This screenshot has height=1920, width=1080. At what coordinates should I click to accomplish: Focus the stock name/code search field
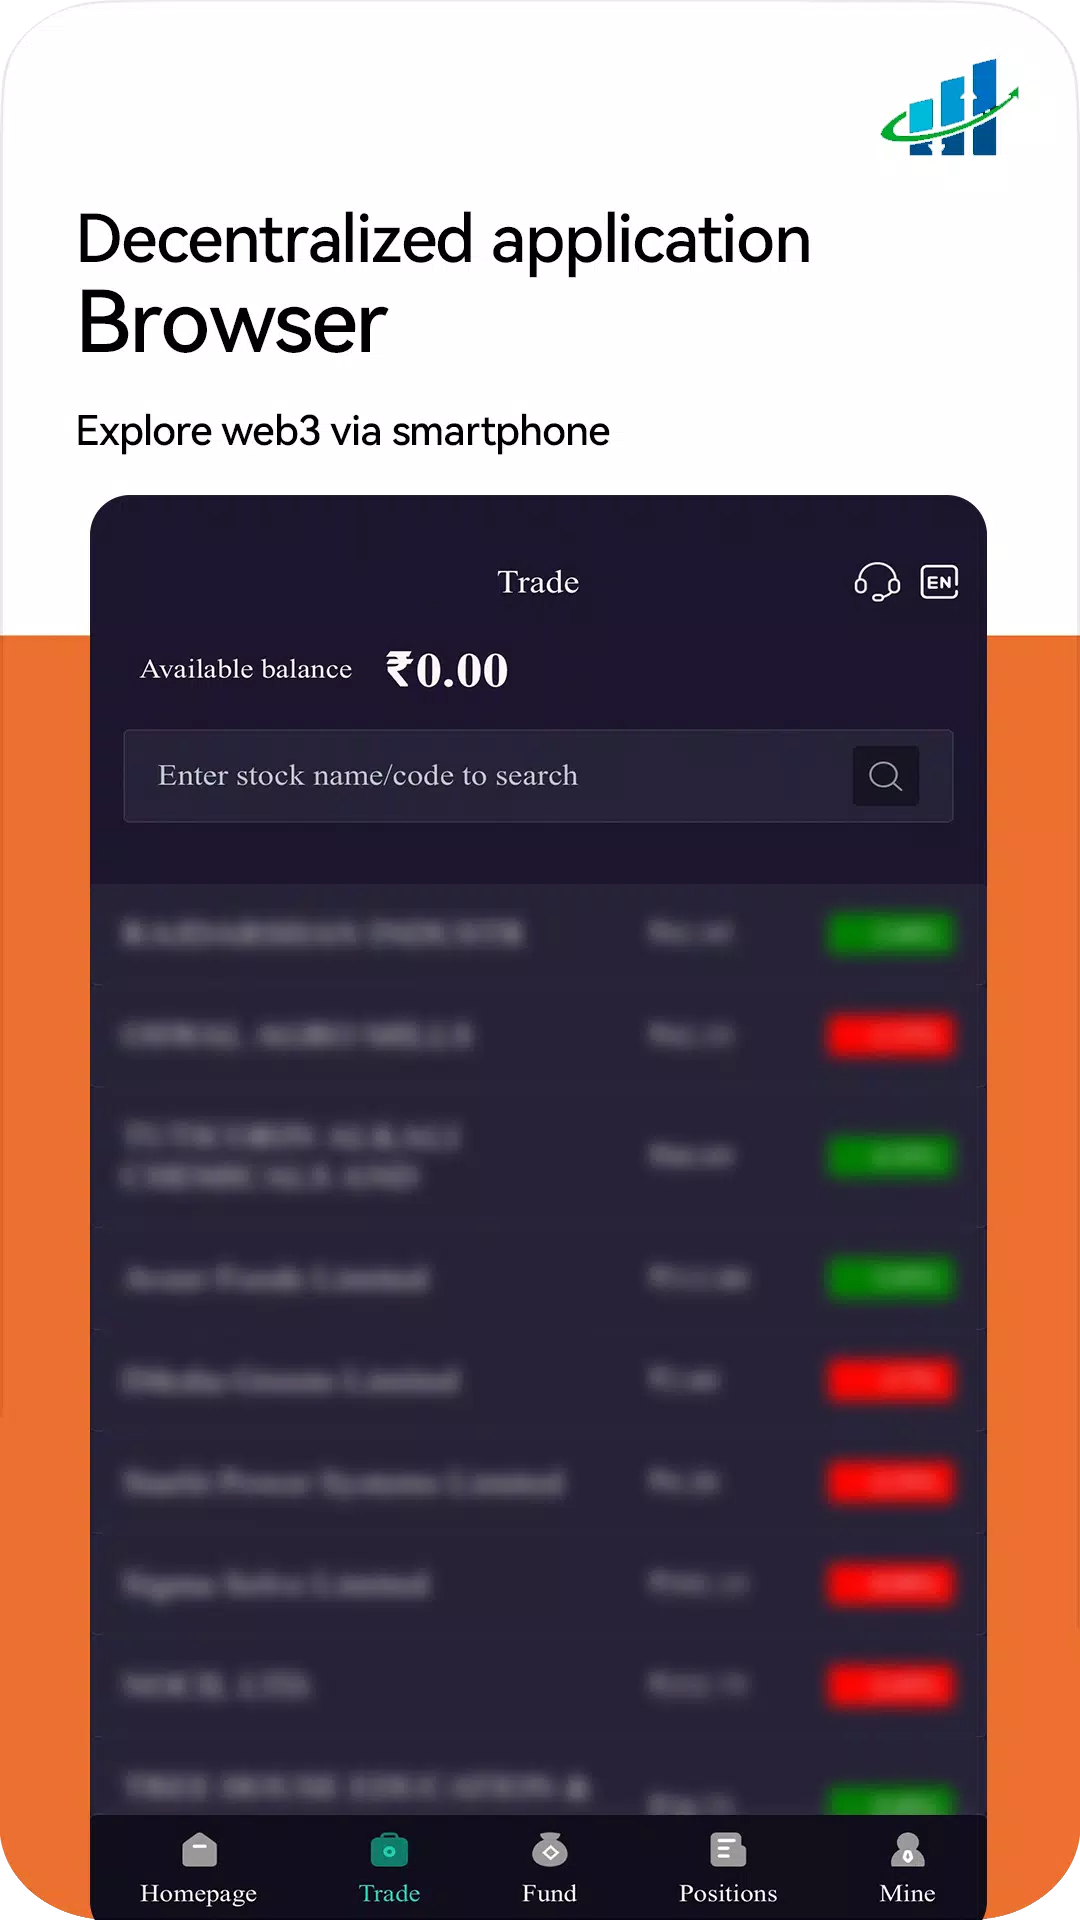coord(538,776)
